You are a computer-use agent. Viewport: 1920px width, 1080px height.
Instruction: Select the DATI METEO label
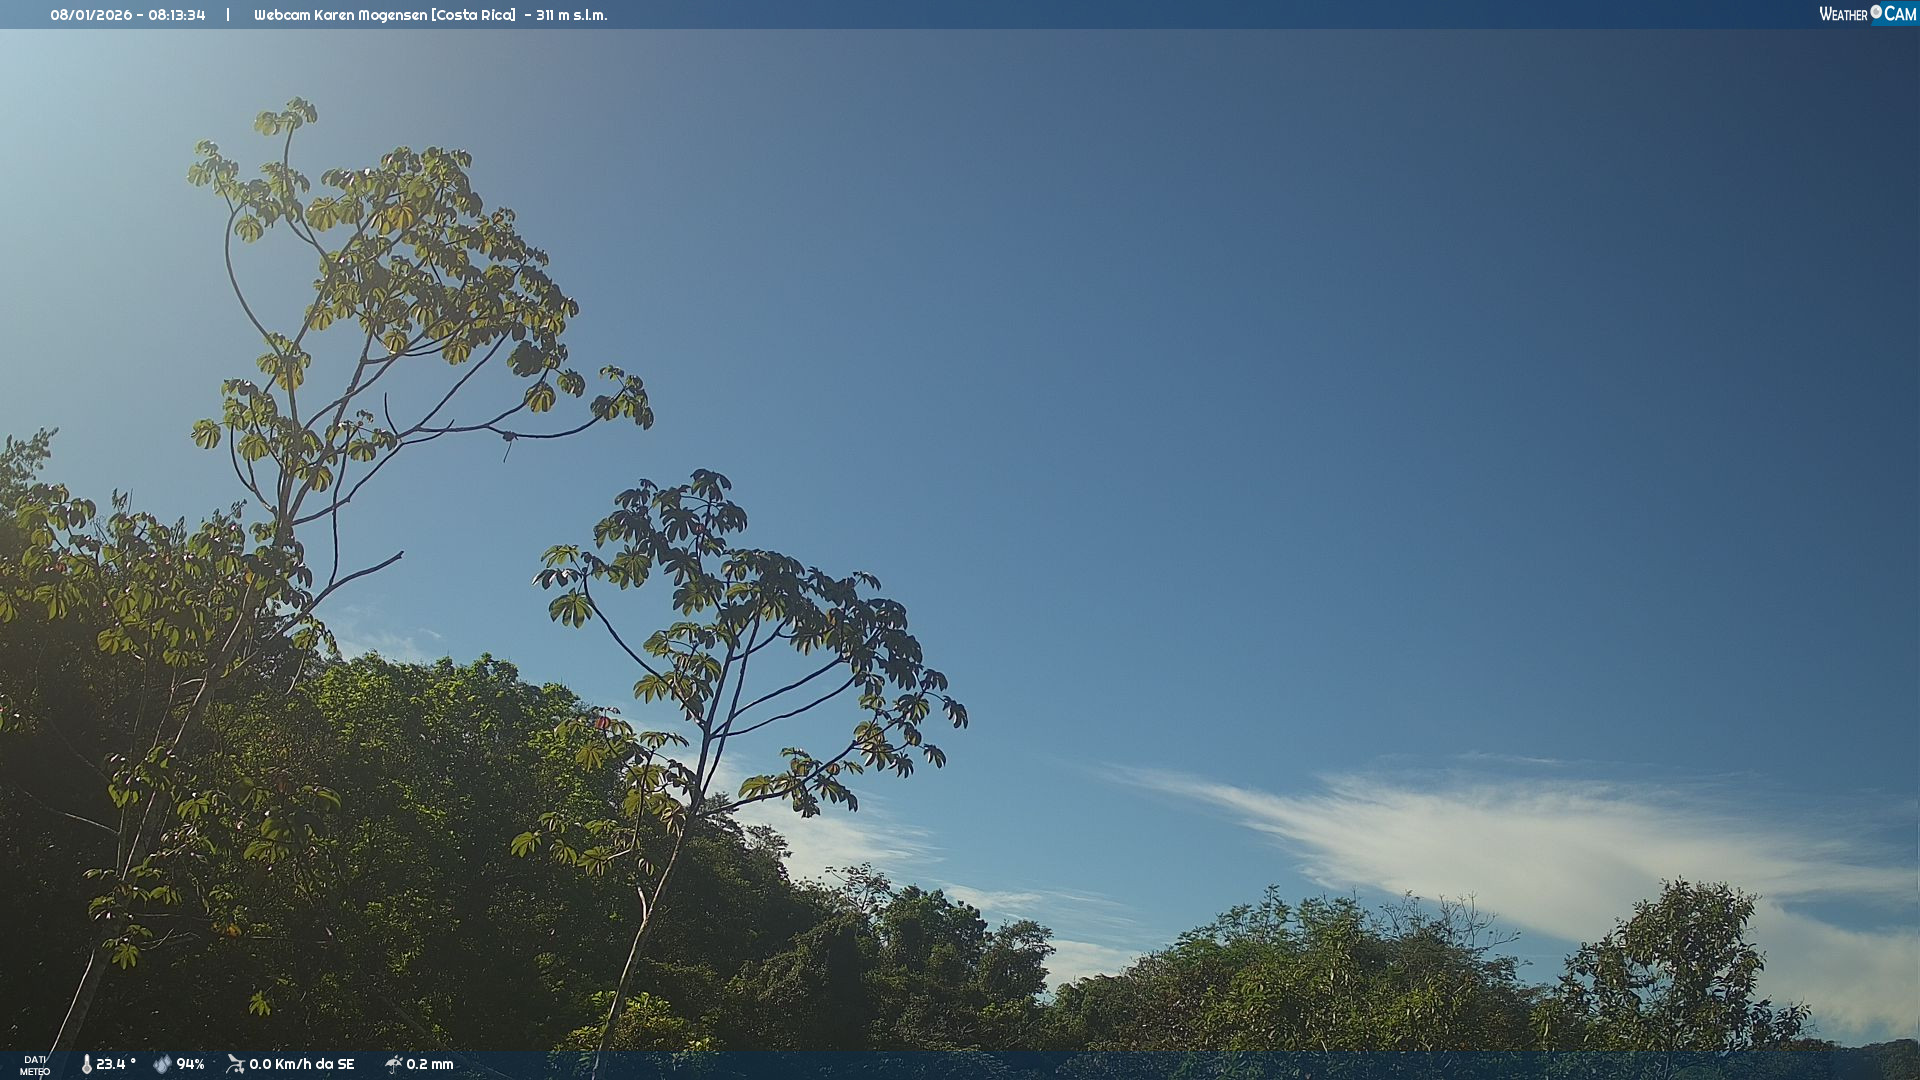coord(35,1065)
